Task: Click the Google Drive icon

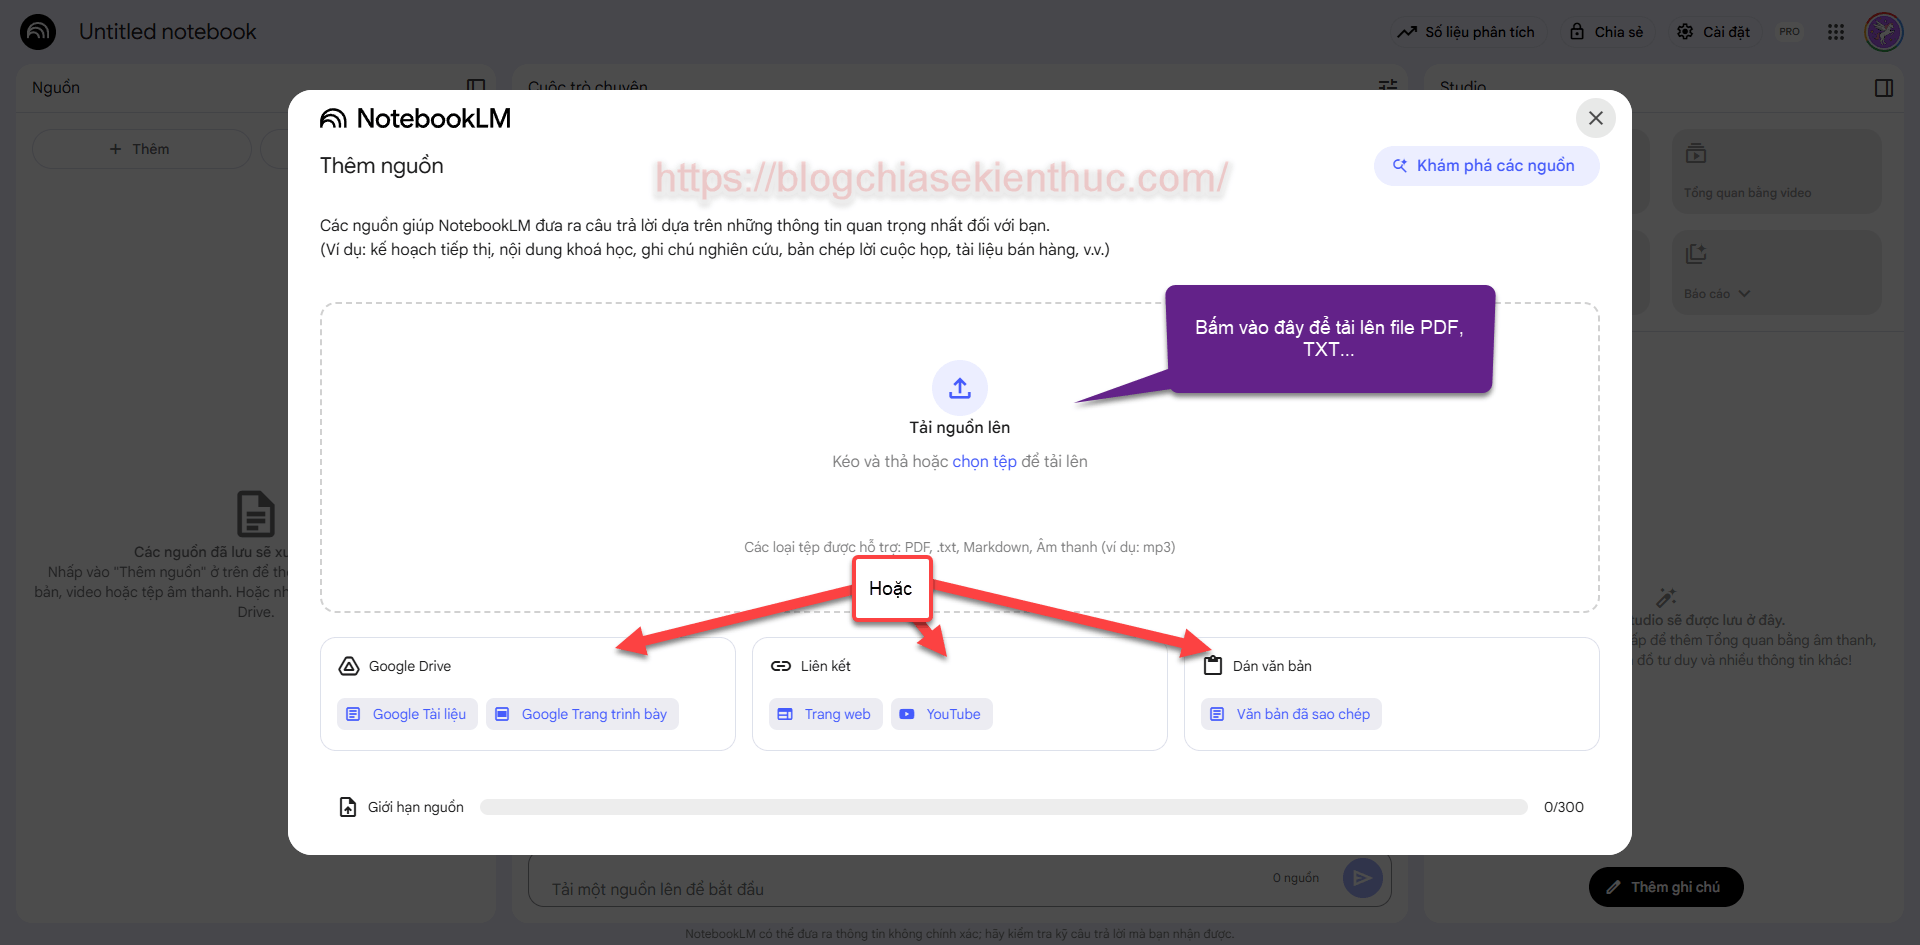Action: click(x=349, y=666)
